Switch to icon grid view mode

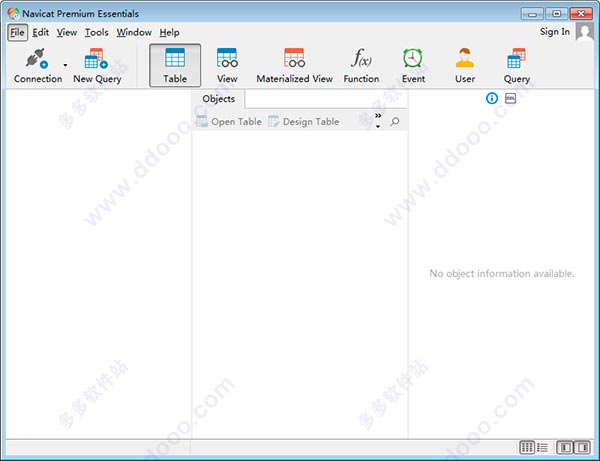(x=527, y=447)
